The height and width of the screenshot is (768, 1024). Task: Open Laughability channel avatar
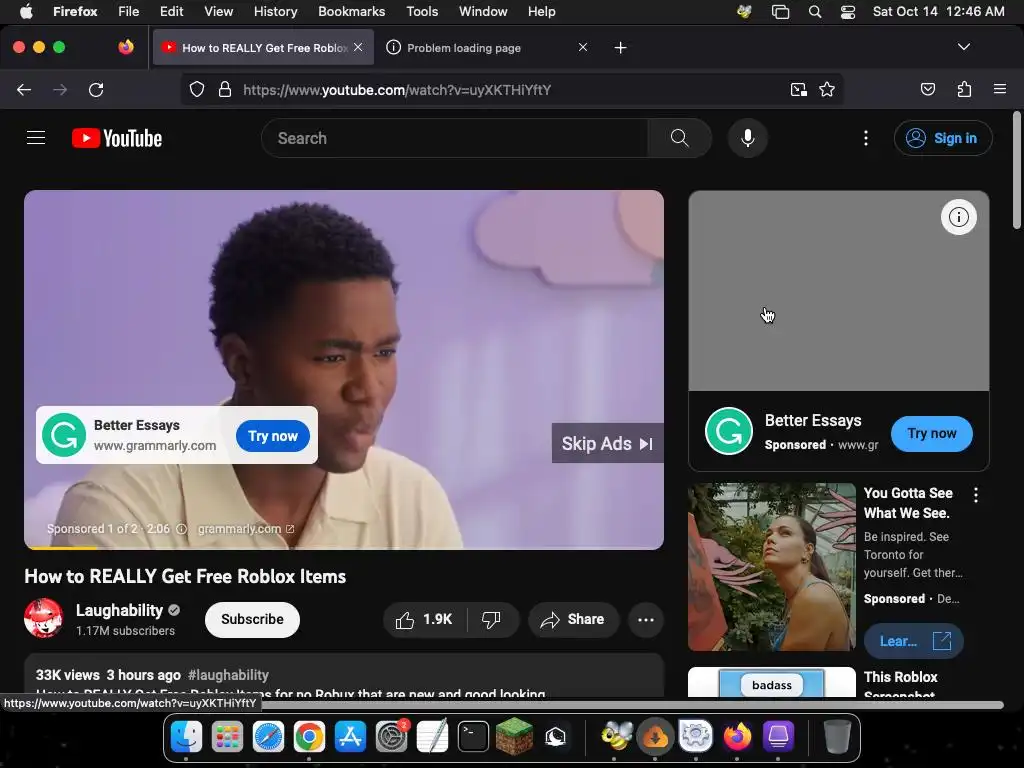pyautogui.click(x=44, y=618)
